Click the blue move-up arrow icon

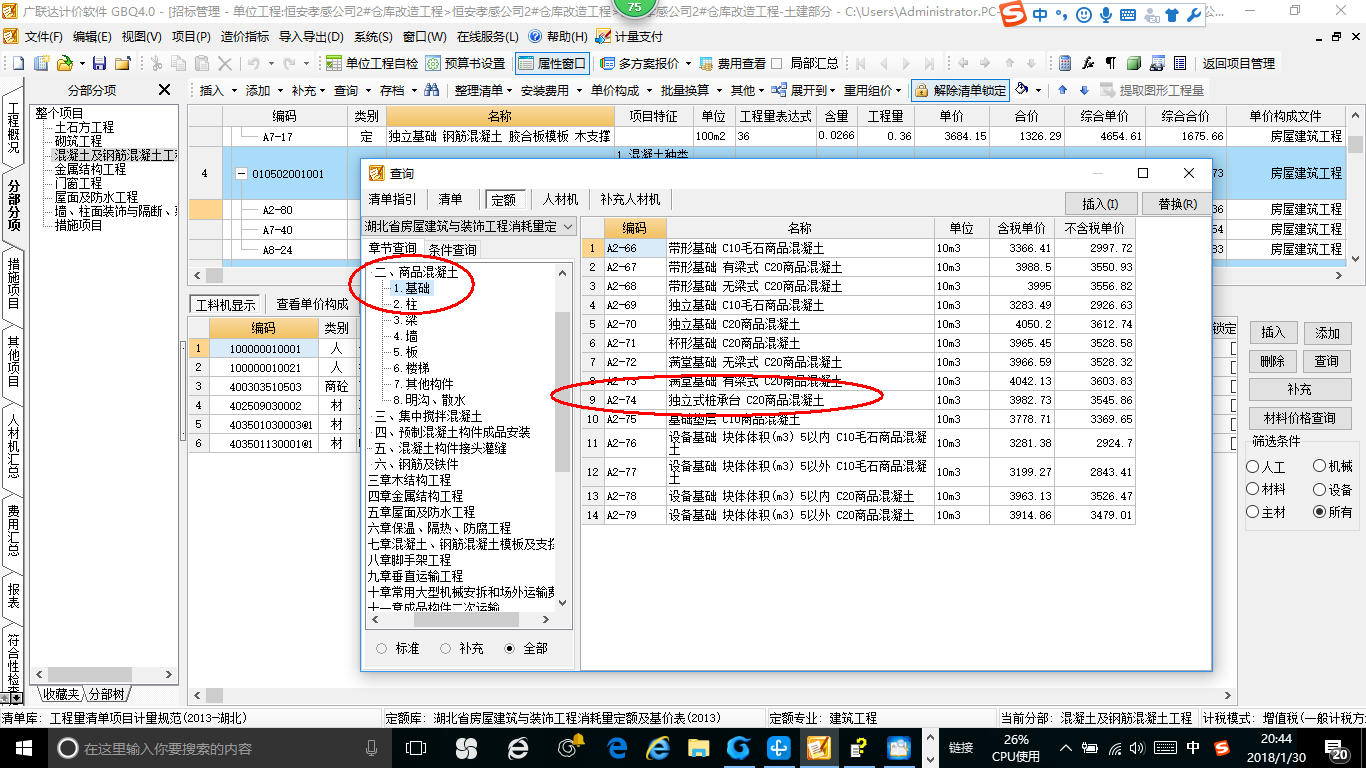click(x=1063, y=90)
